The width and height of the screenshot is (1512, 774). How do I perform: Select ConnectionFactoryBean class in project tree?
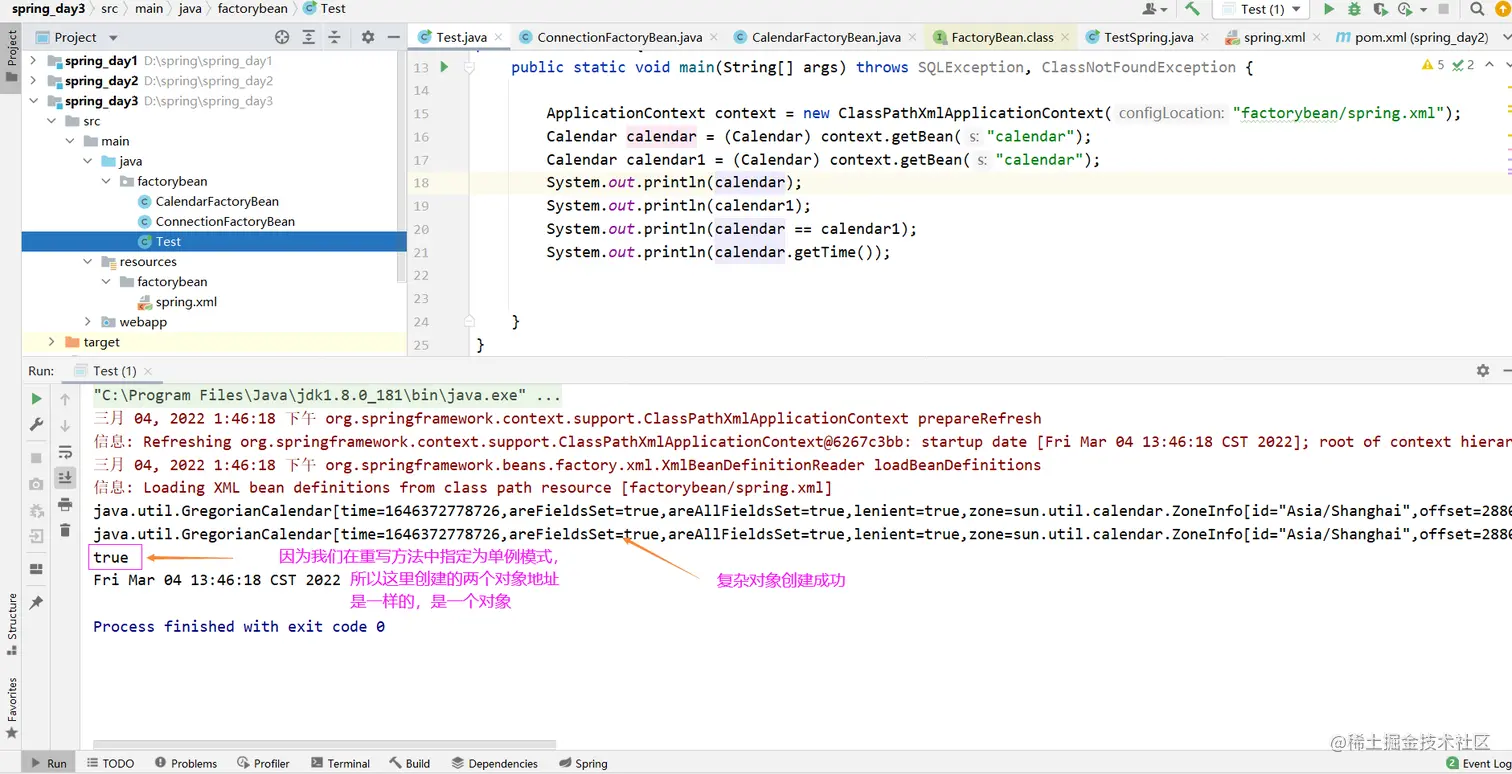[x=217, y=221]
